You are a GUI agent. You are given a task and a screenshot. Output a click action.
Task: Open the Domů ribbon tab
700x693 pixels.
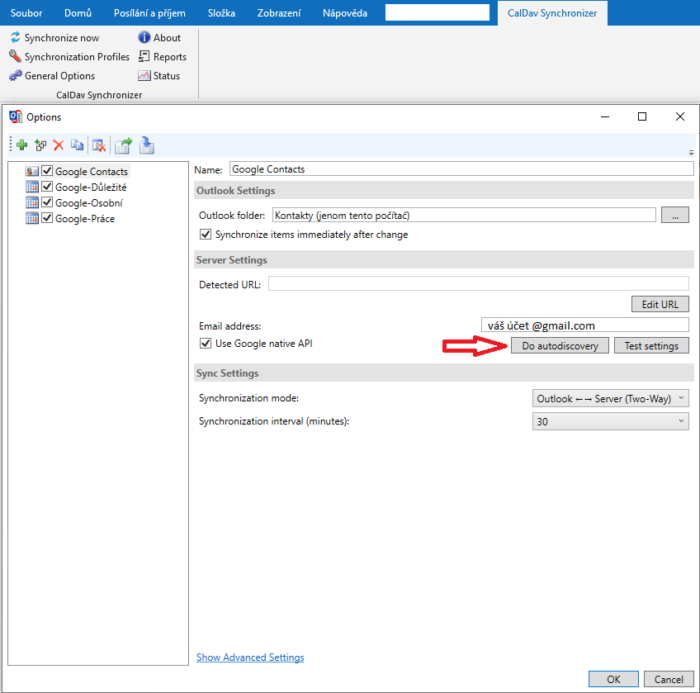[78, 13]
